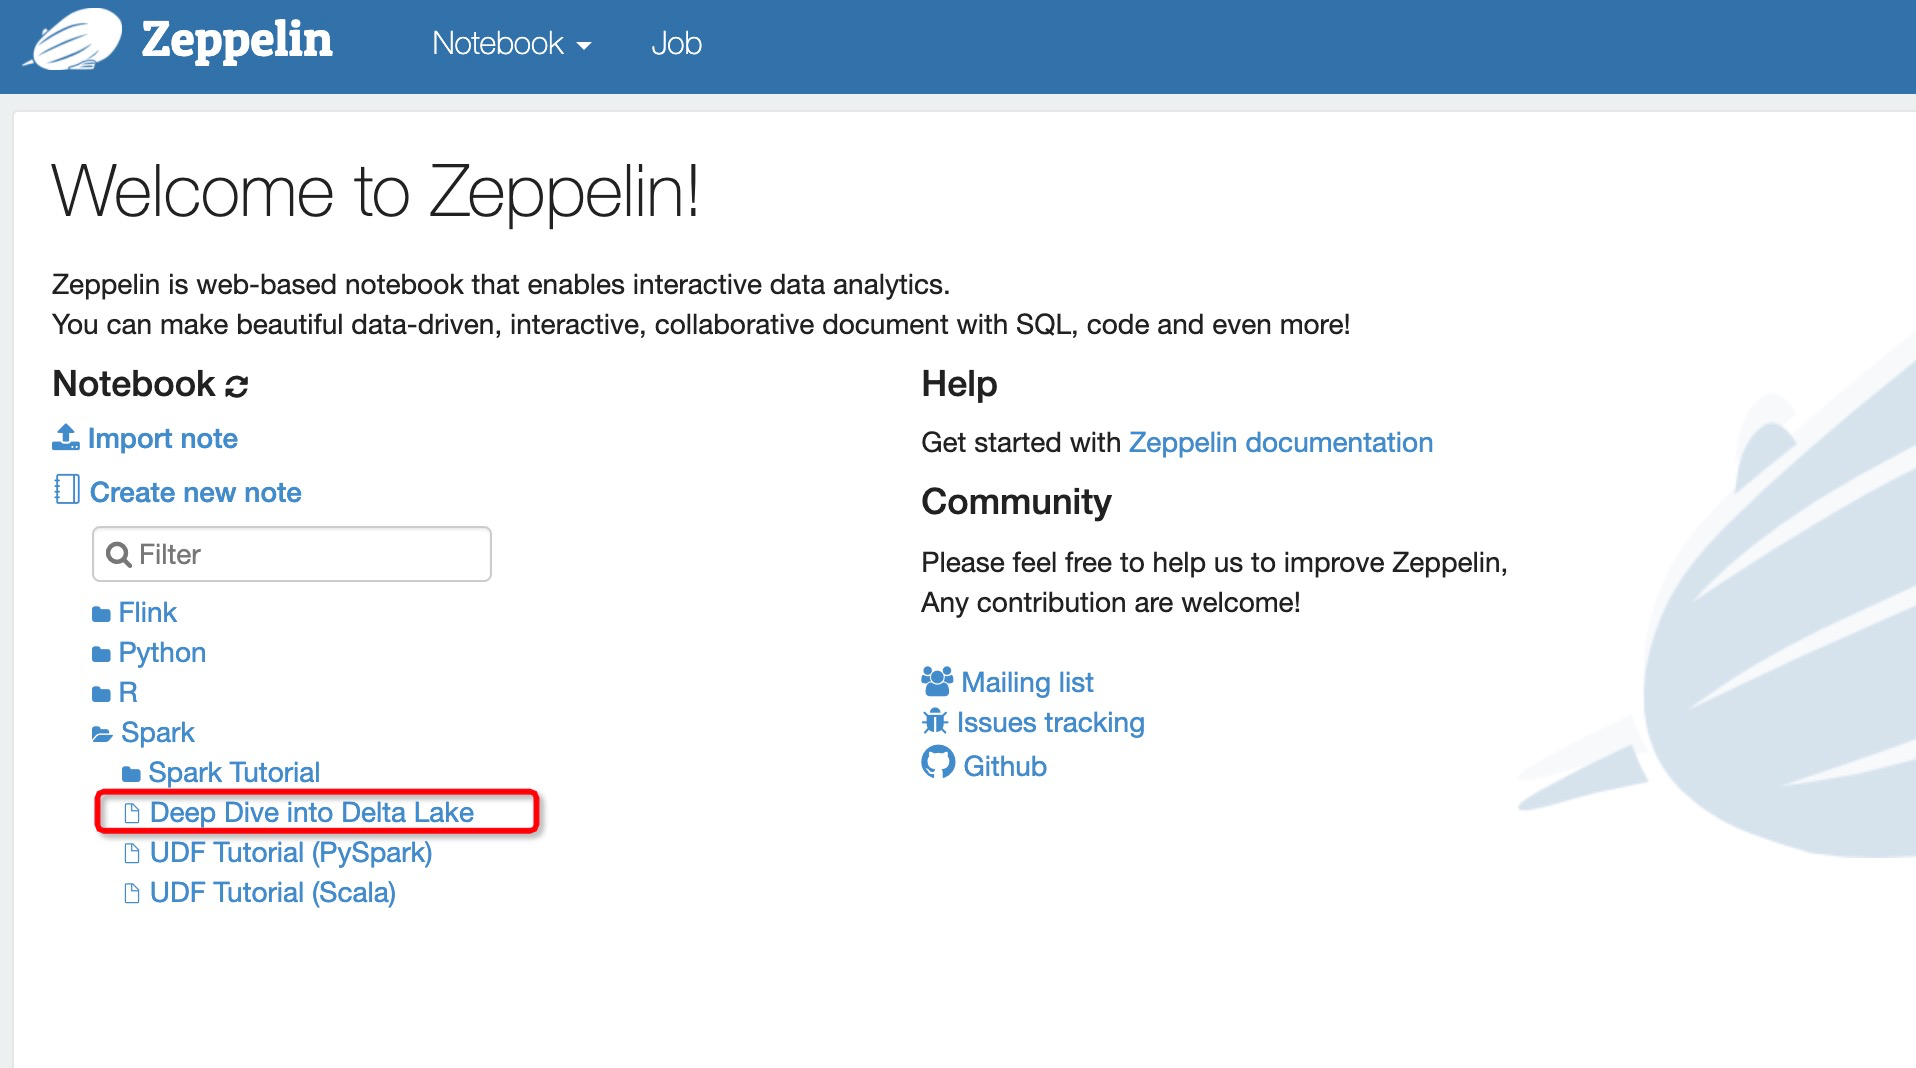The image size is (1916, 1068).
Task: Click the Github octocat icon
Action: click(x=938, y=763)
